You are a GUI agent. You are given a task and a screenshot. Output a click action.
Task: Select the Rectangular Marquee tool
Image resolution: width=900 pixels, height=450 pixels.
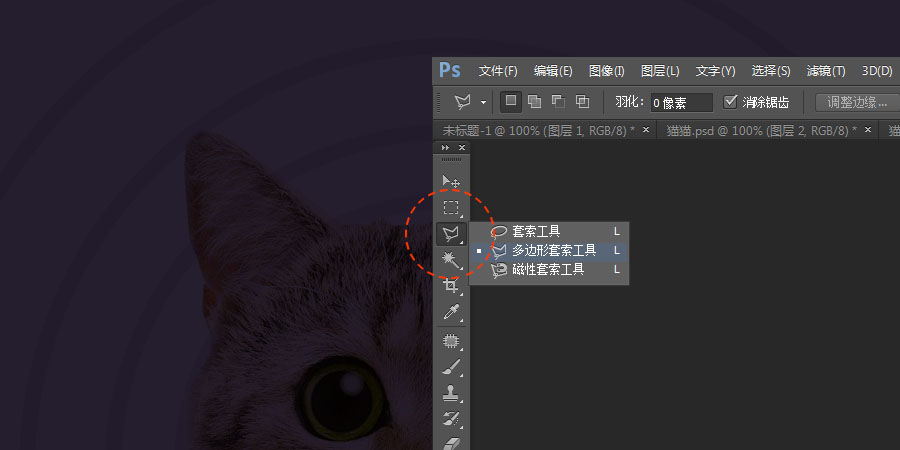pos(451,207)
